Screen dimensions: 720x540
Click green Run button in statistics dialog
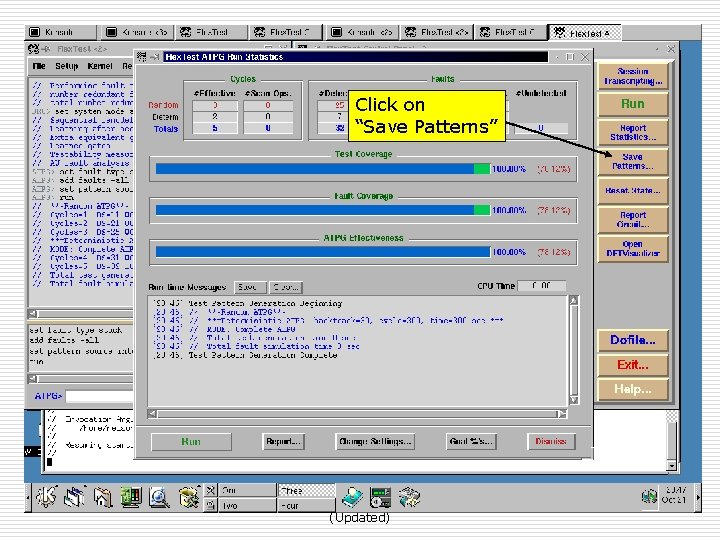[x=191, y=441]
